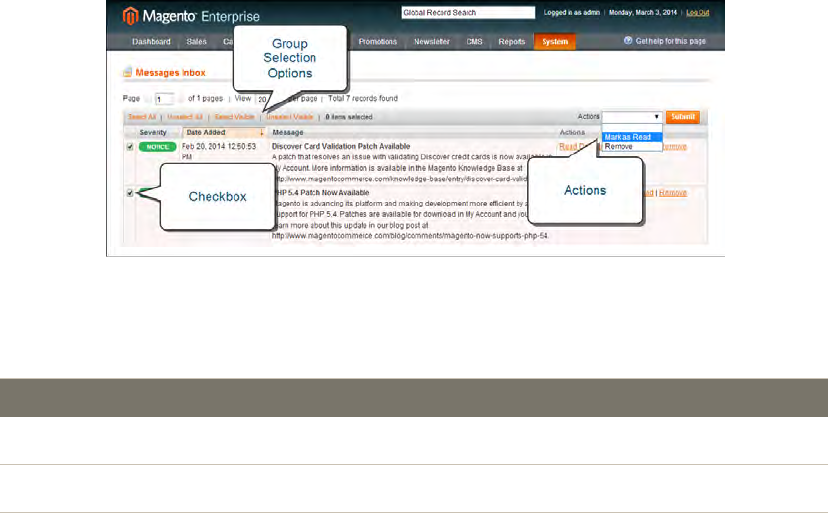
Task: Click the Log Out link
Action: (x=697, y=13)
